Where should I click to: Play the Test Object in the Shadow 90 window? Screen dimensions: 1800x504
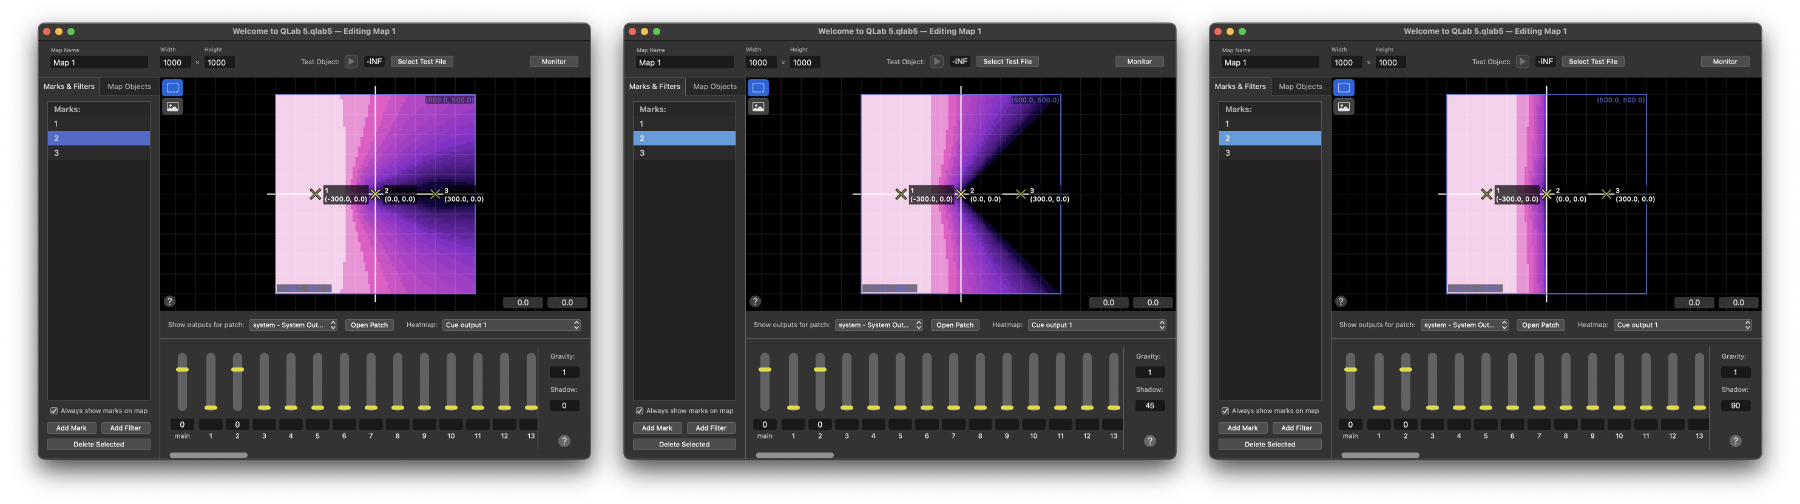(1522, 62)
